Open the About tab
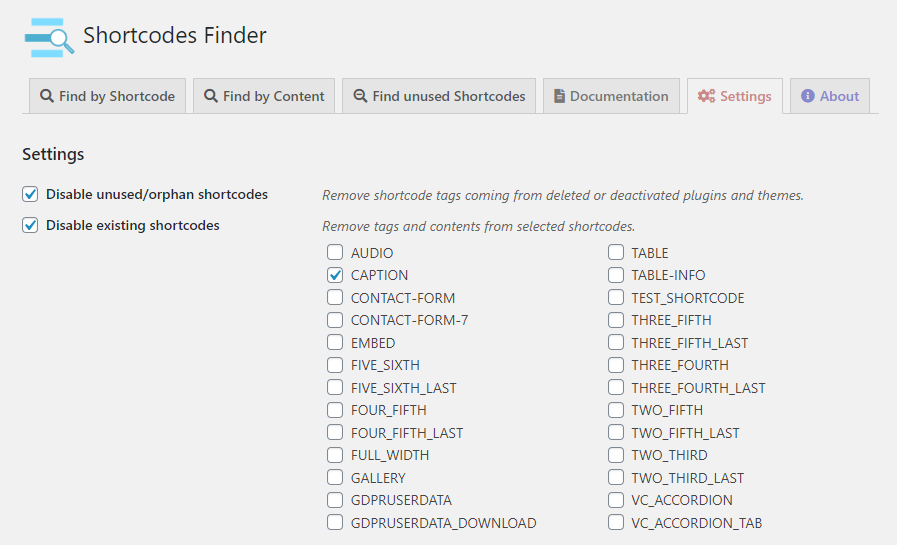Image resolution: width=897 pixels, height=545 pixels. [830, 97]
